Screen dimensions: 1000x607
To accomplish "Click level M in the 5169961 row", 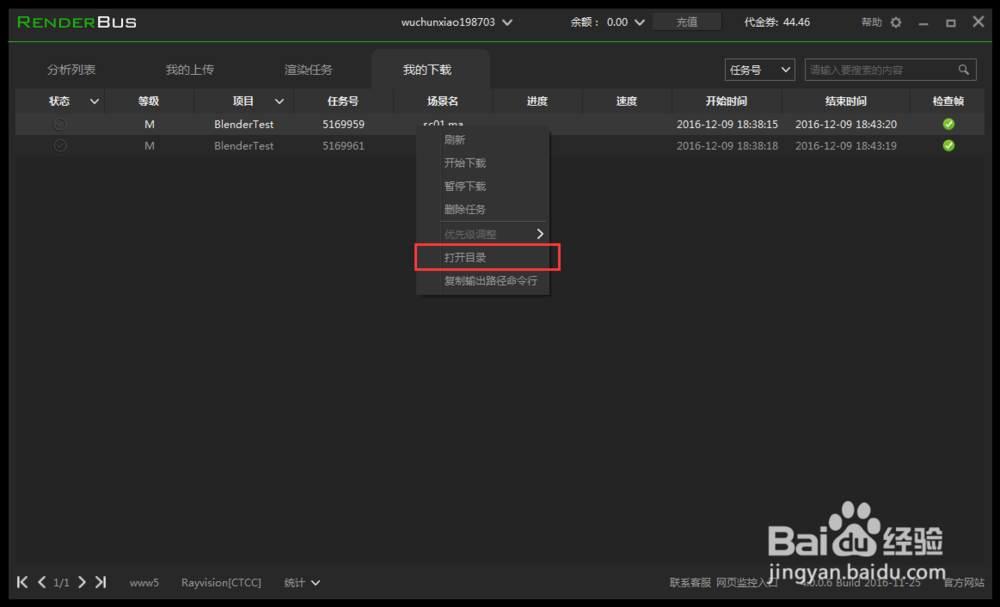I will tap(149, 146).
